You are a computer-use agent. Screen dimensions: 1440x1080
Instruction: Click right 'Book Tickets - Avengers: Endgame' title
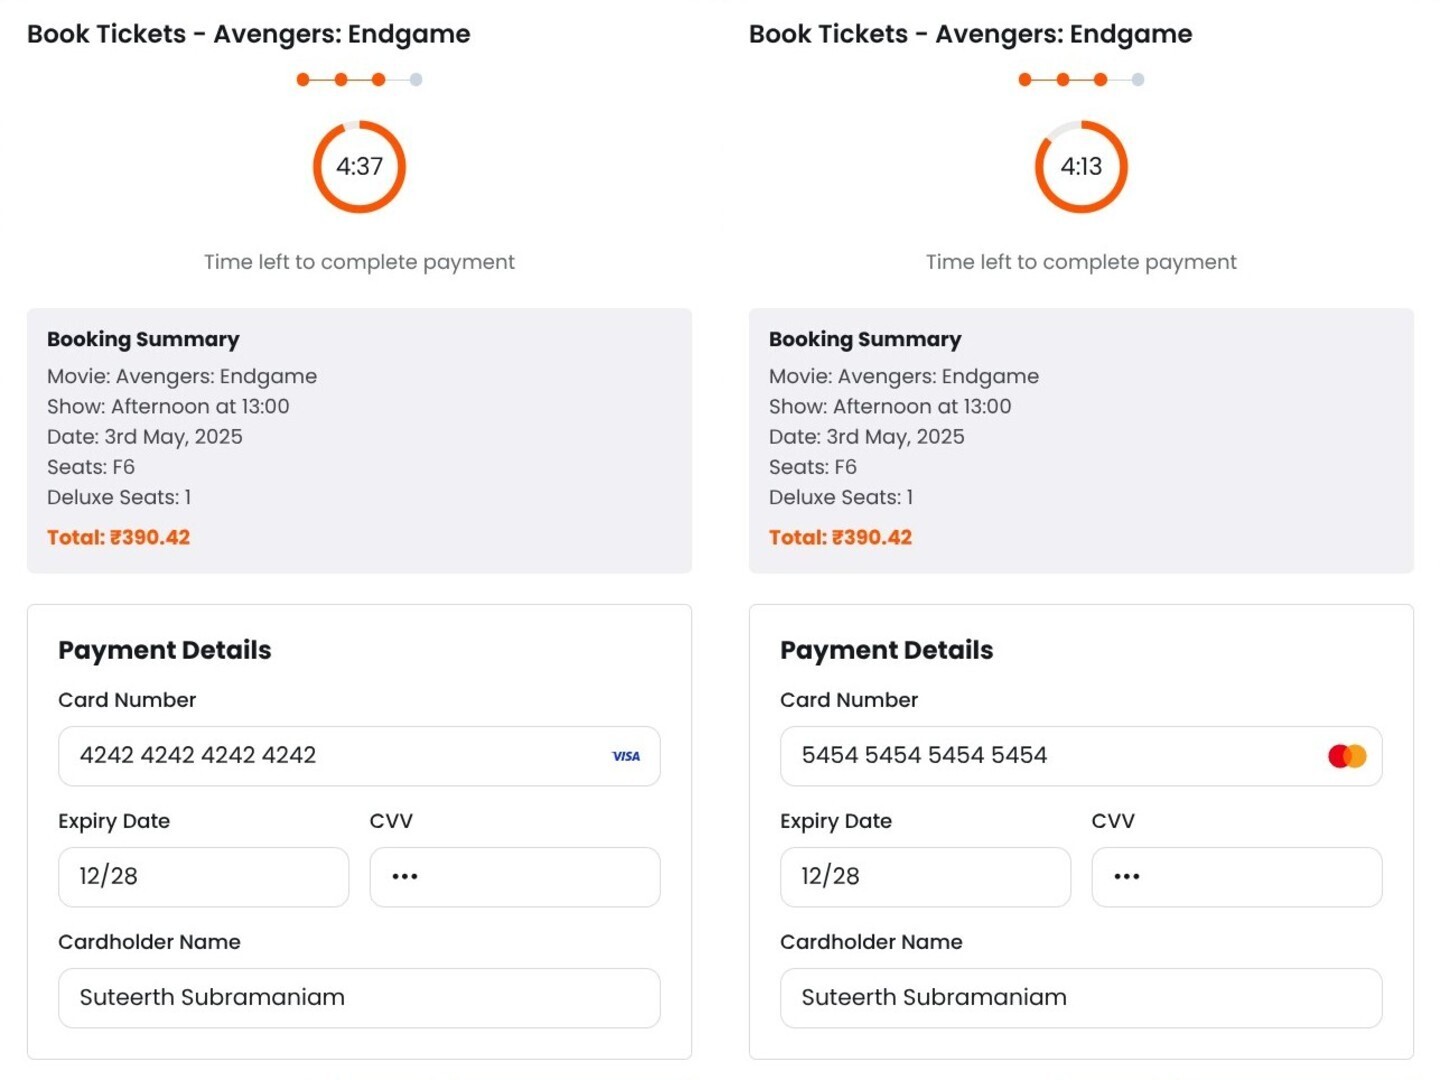[970, 34]
